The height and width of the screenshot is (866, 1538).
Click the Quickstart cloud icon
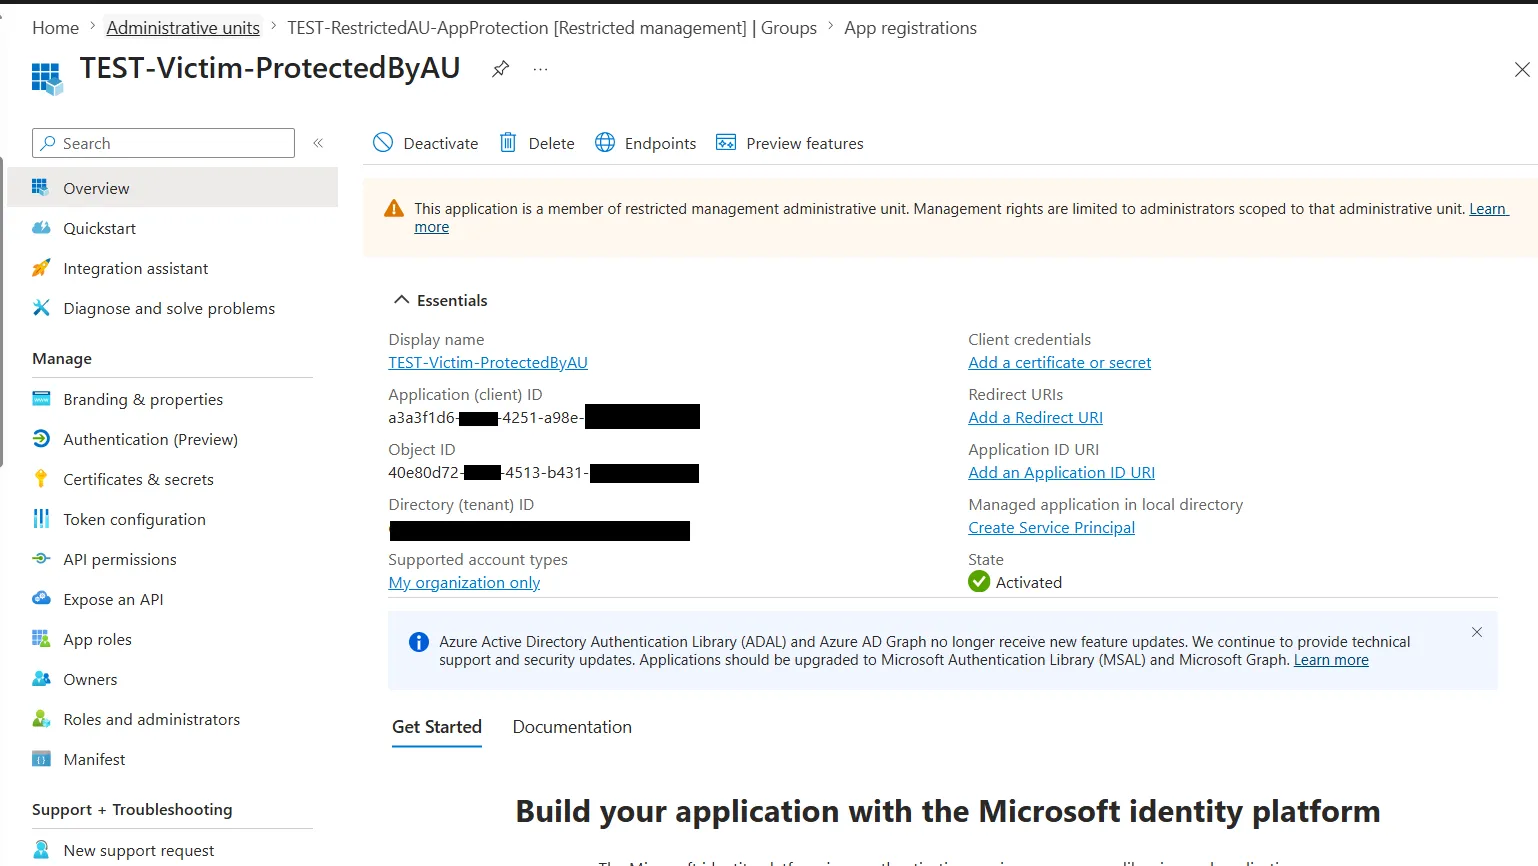point(41,227)
